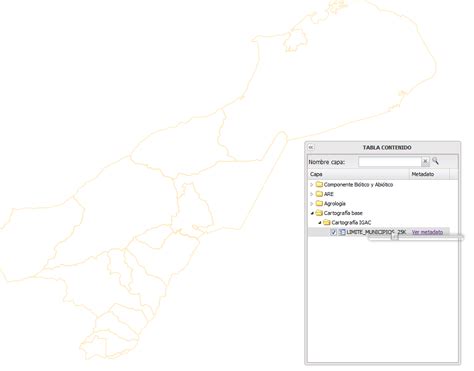
Task: Click the layer opacity slider handle
Action: 394,237
